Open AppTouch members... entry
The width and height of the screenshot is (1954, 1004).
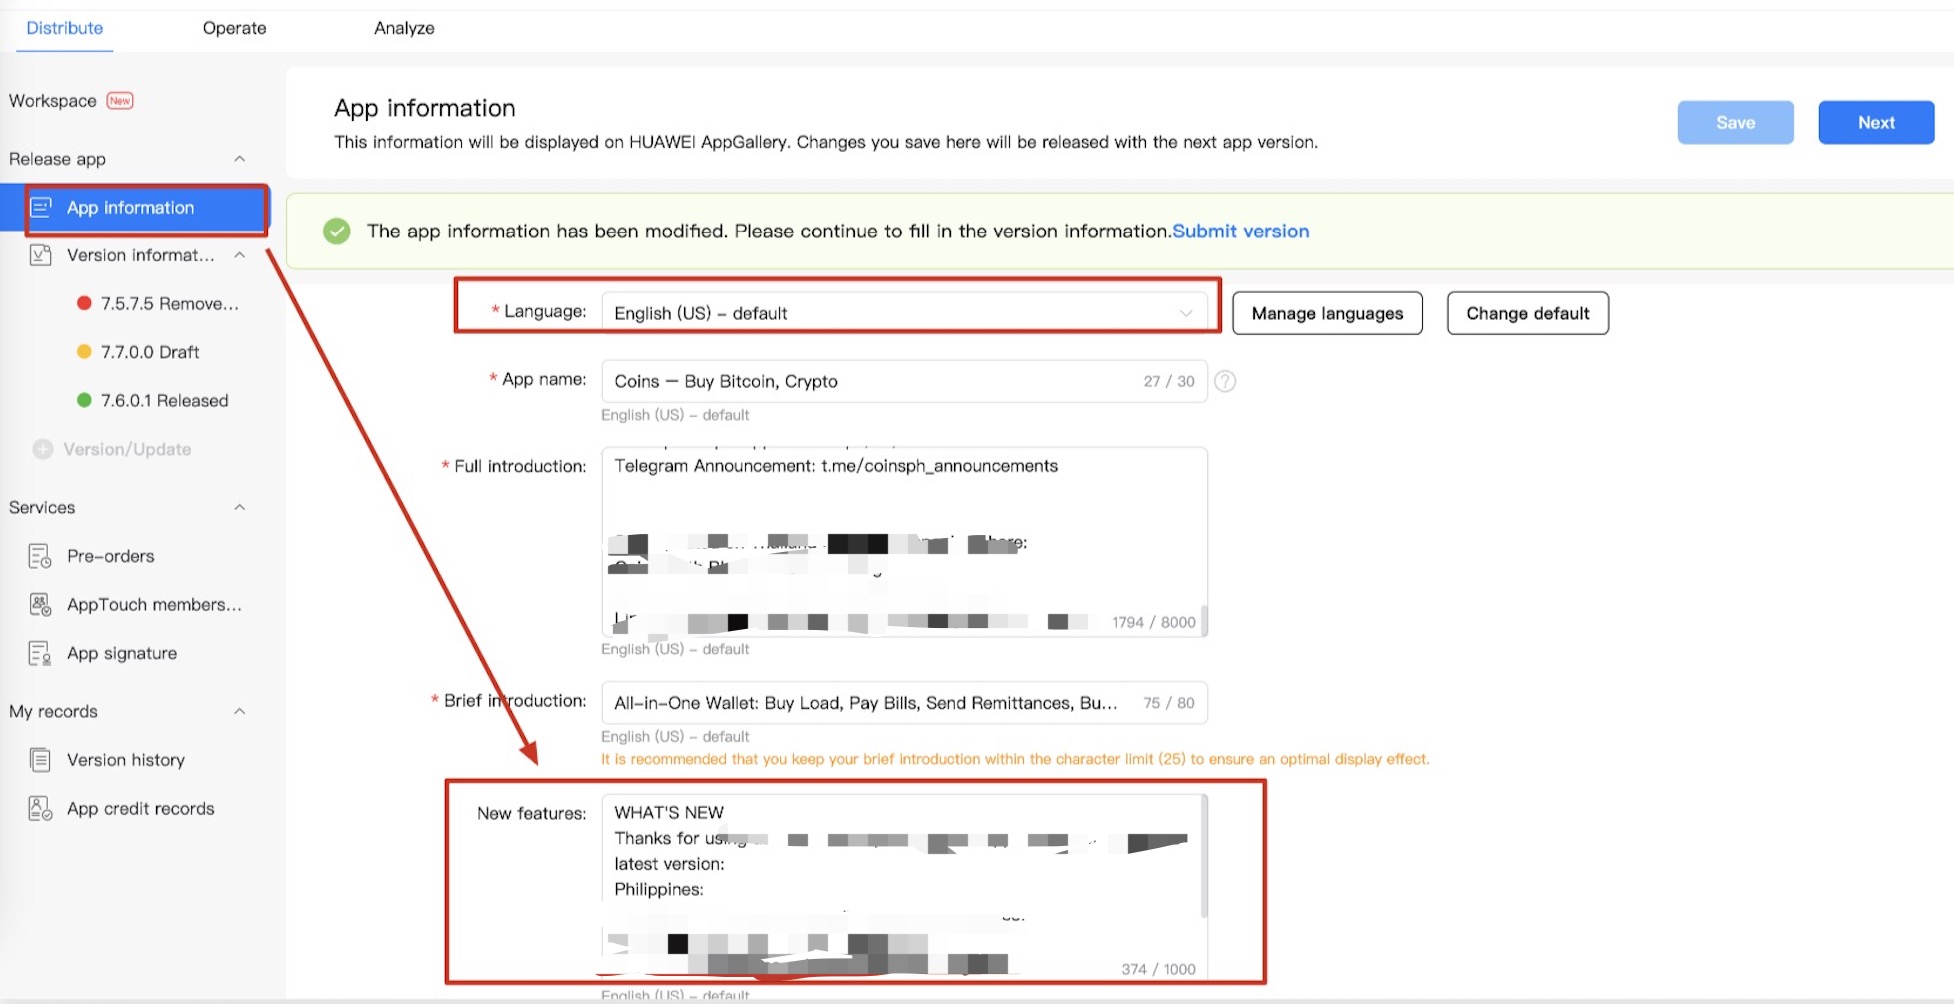click(154, 604)
